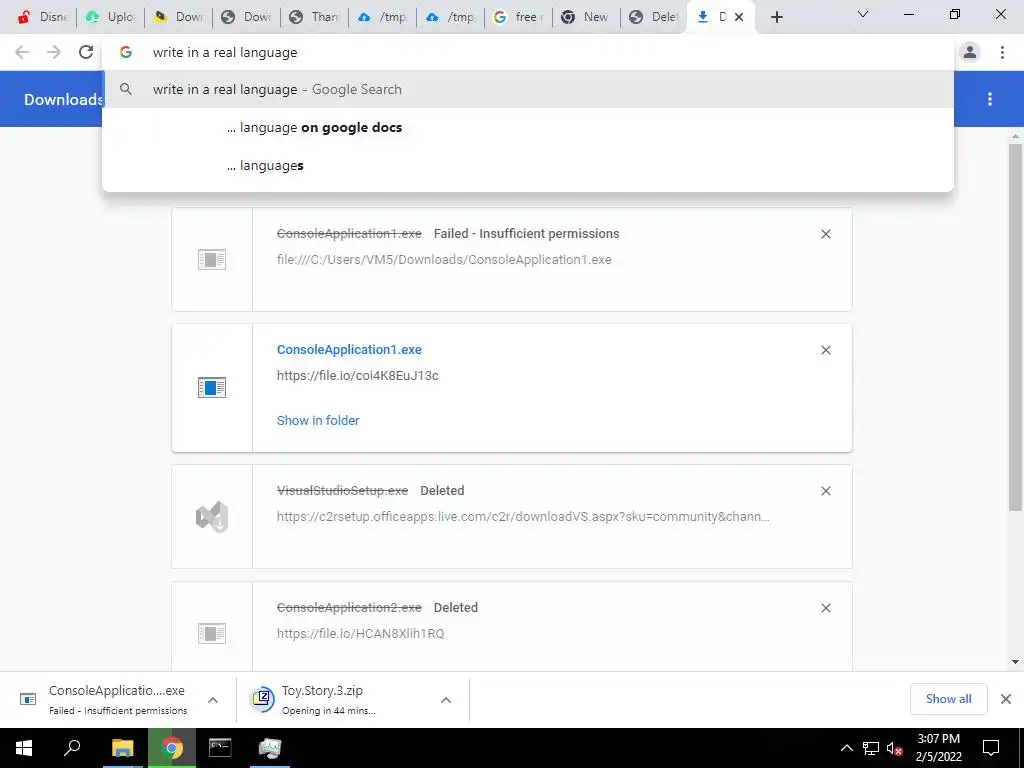Open a new tab with the plus icon
This screenshot has width=1024, height=768.
click(x=776, y=18)
